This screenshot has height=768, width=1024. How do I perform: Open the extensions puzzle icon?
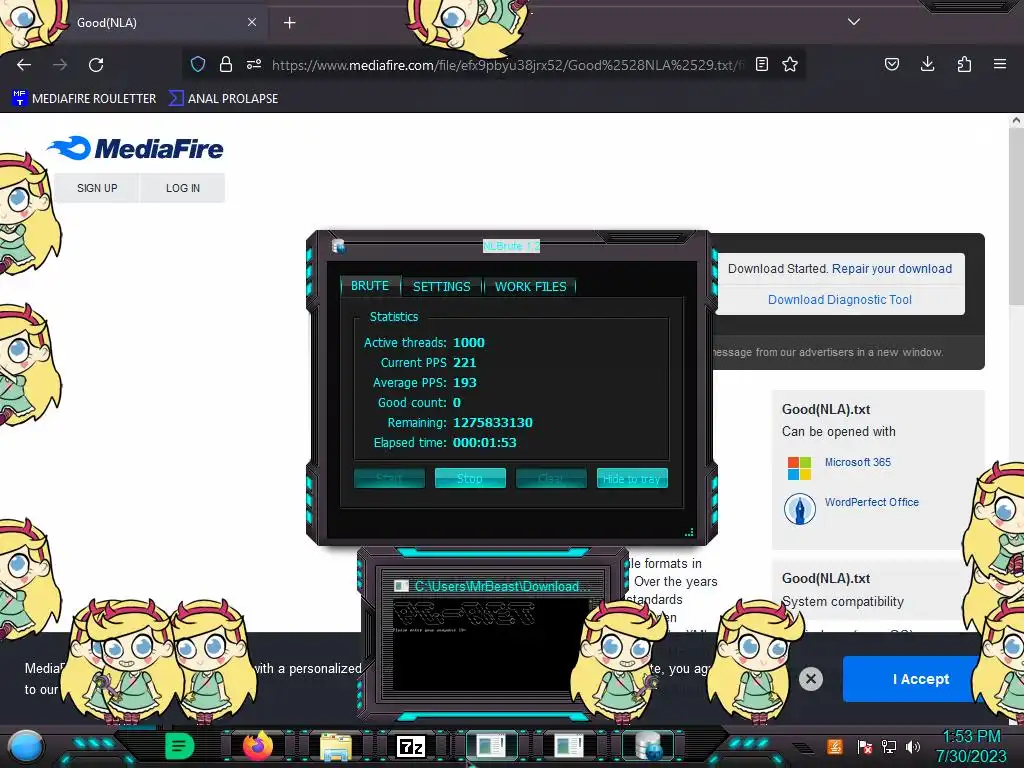pos(964,64)
